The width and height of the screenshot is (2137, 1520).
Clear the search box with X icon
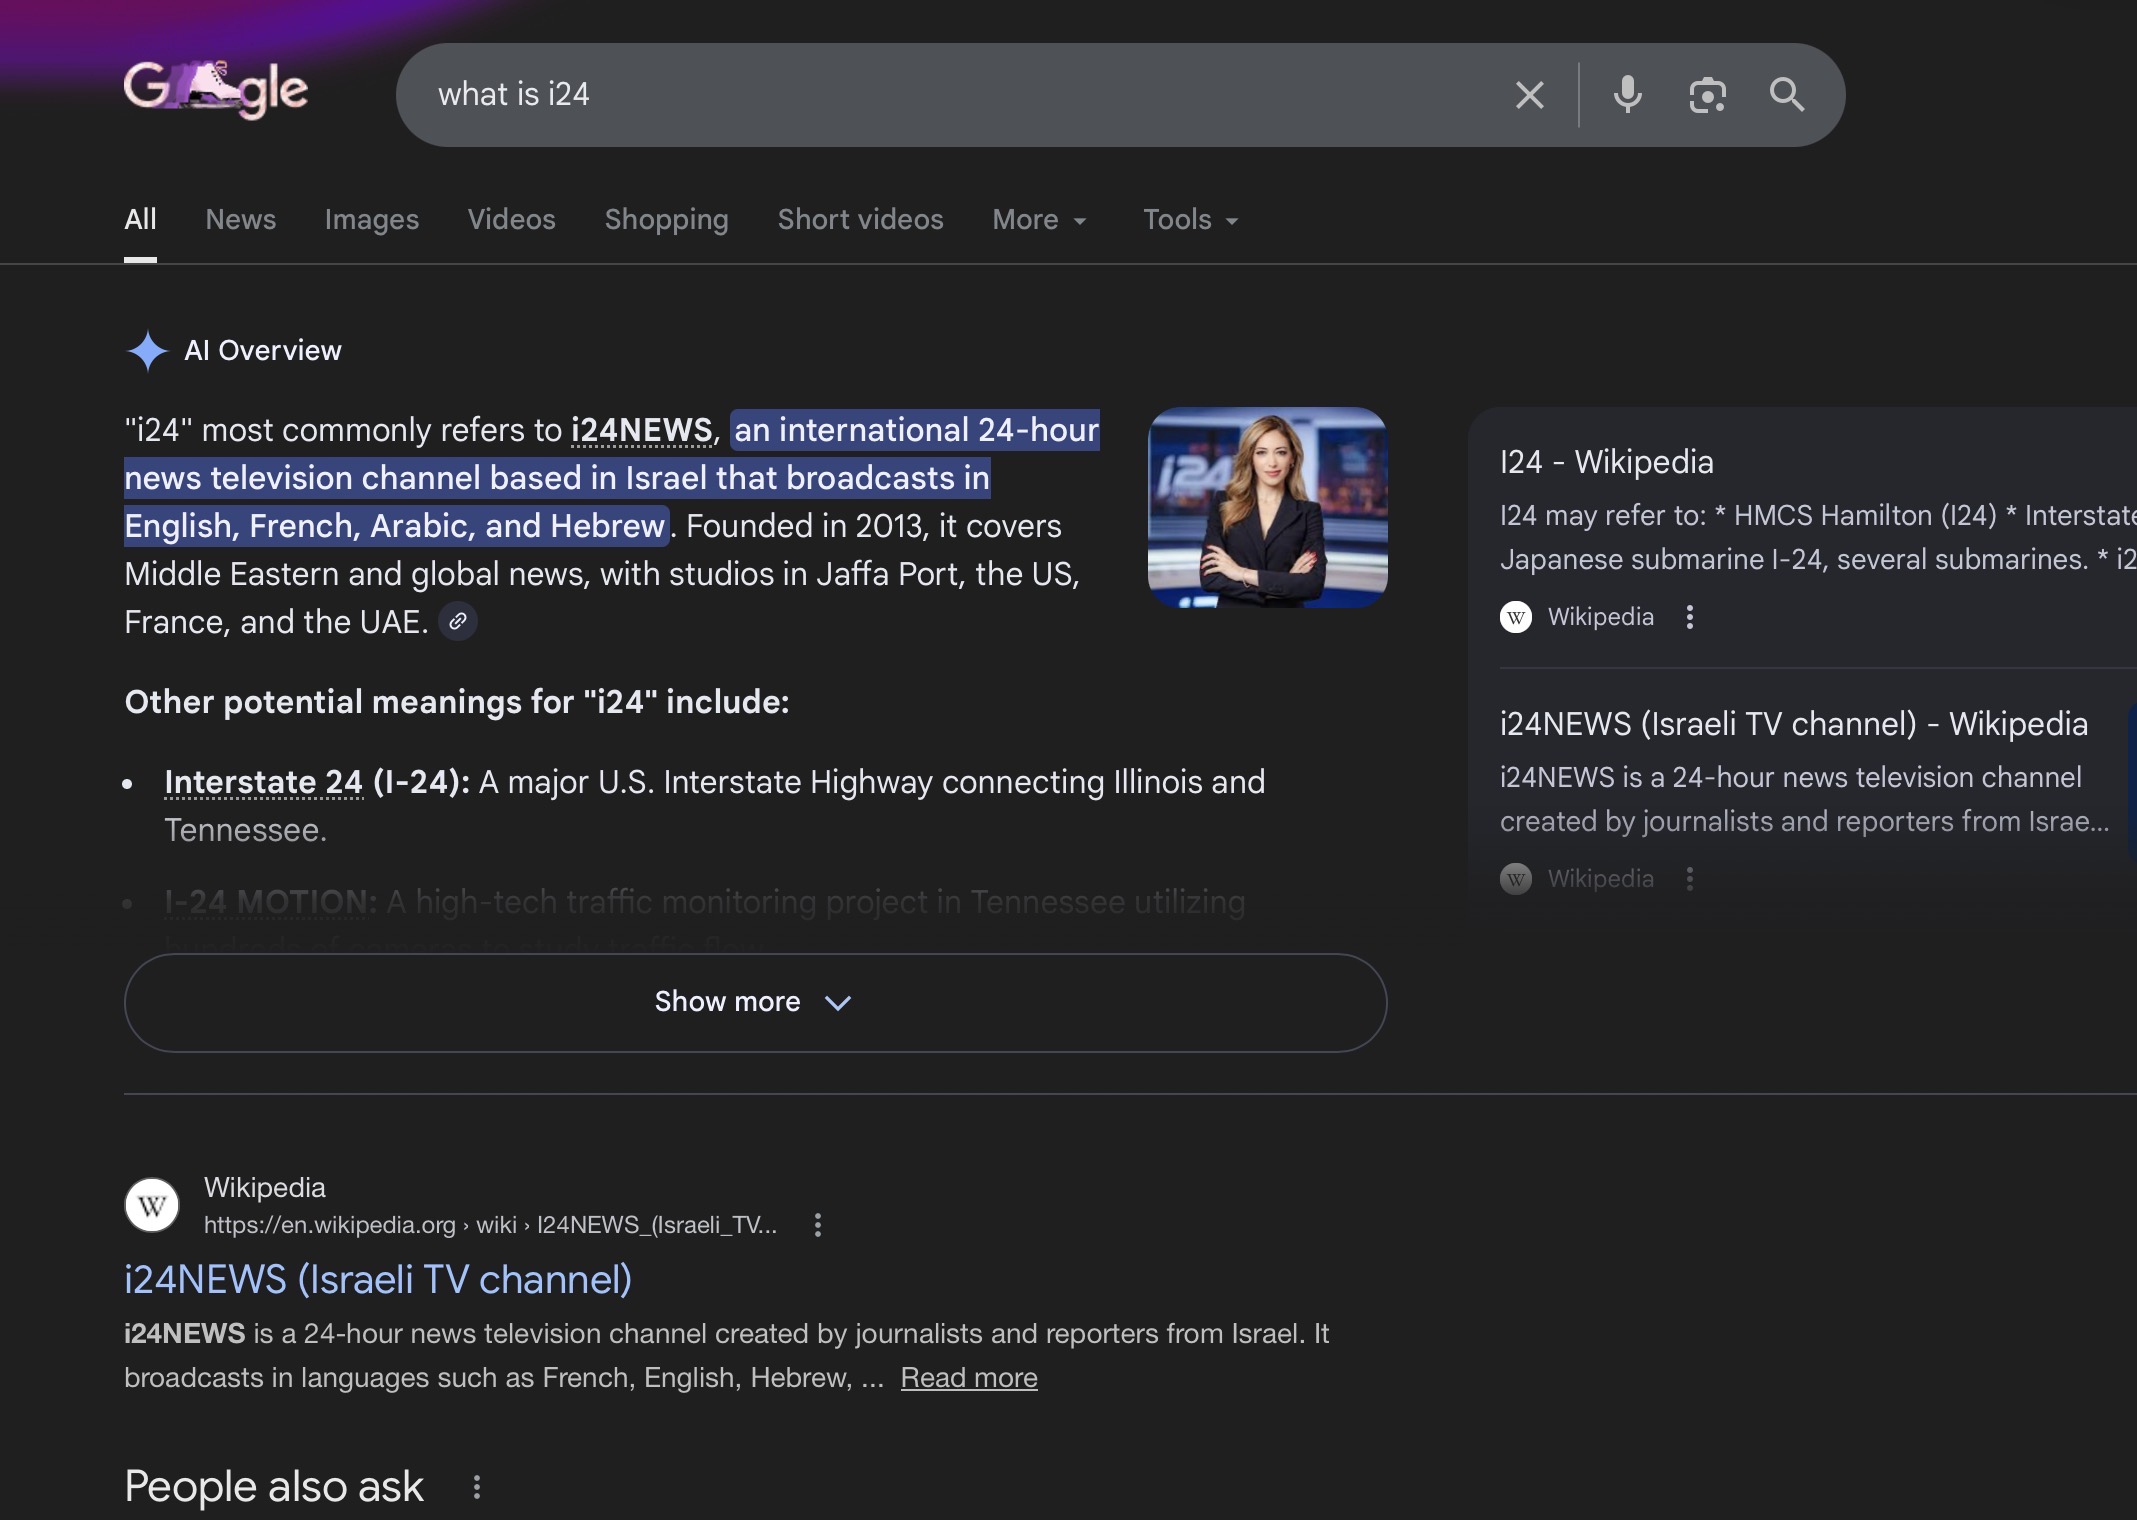pos(1529,95)
